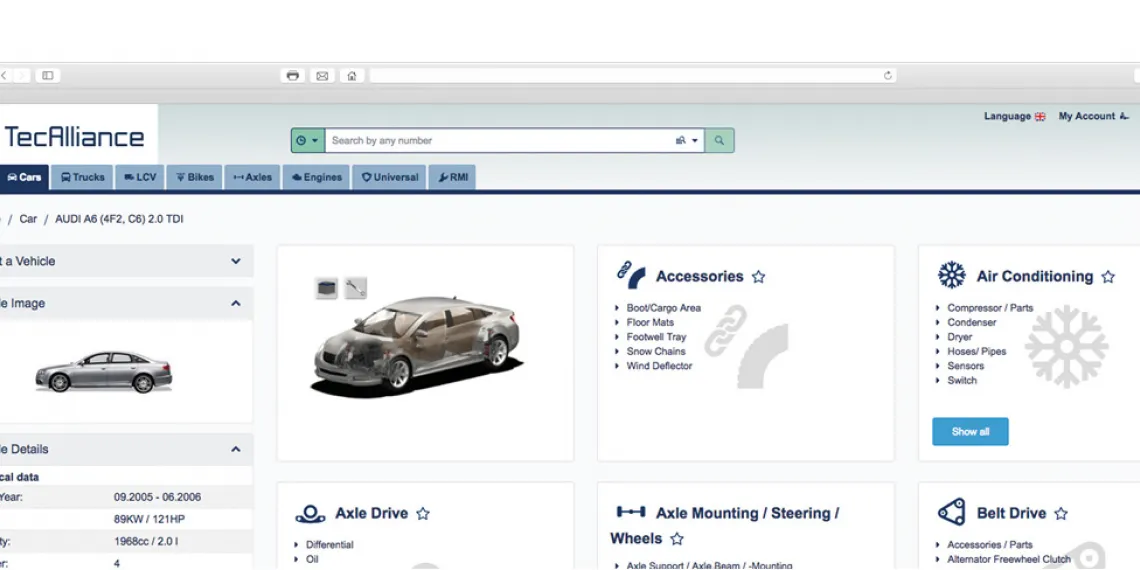Switch to the Trucks tab

82,177
